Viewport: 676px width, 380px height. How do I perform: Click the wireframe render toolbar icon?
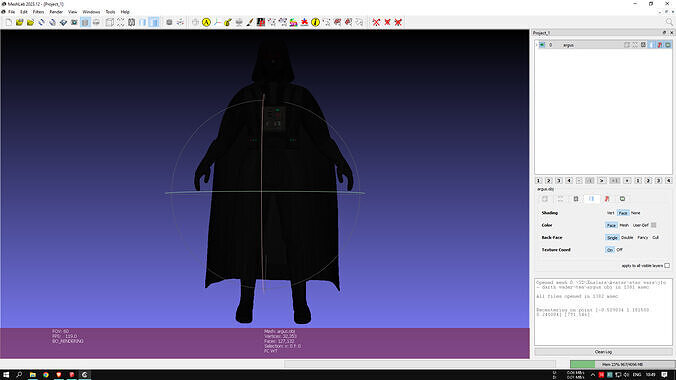(131, 22)
